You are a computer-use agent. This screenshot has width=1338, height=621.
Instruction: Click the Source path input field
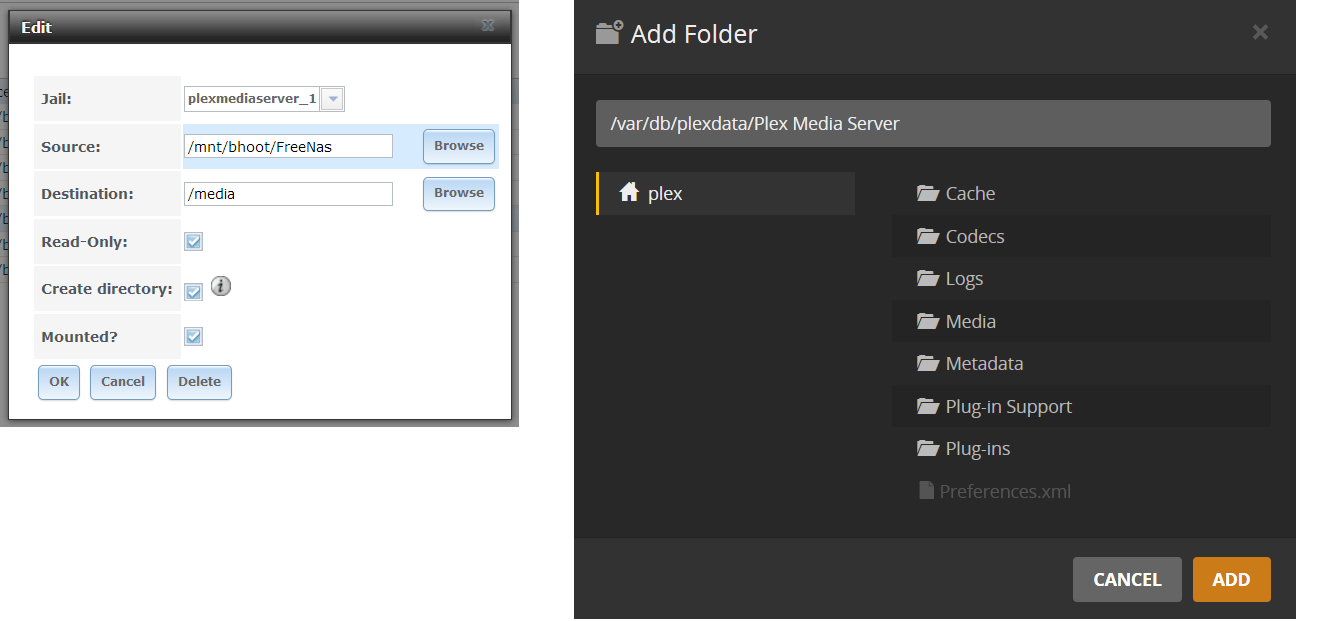click(x=288, y=146)
